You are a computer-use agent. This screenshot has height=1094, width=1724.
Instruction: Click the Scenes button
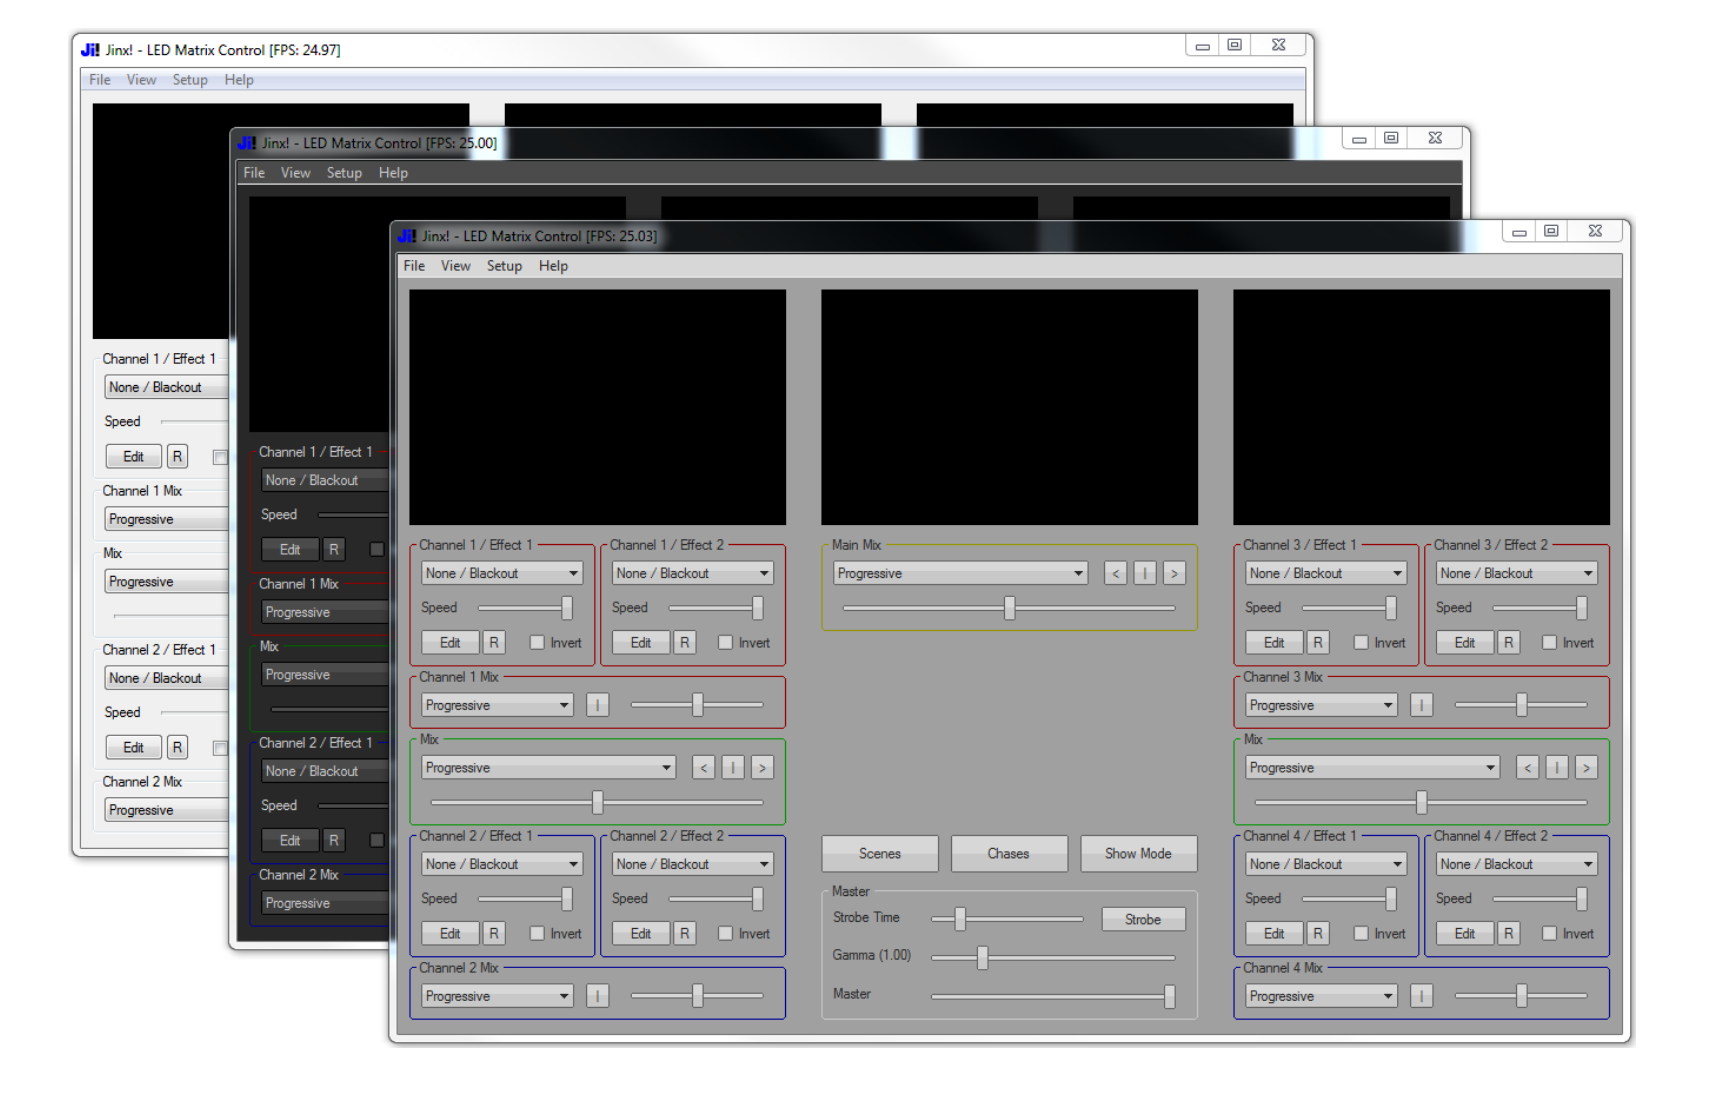pyautogui.click(x=879, y=853)
